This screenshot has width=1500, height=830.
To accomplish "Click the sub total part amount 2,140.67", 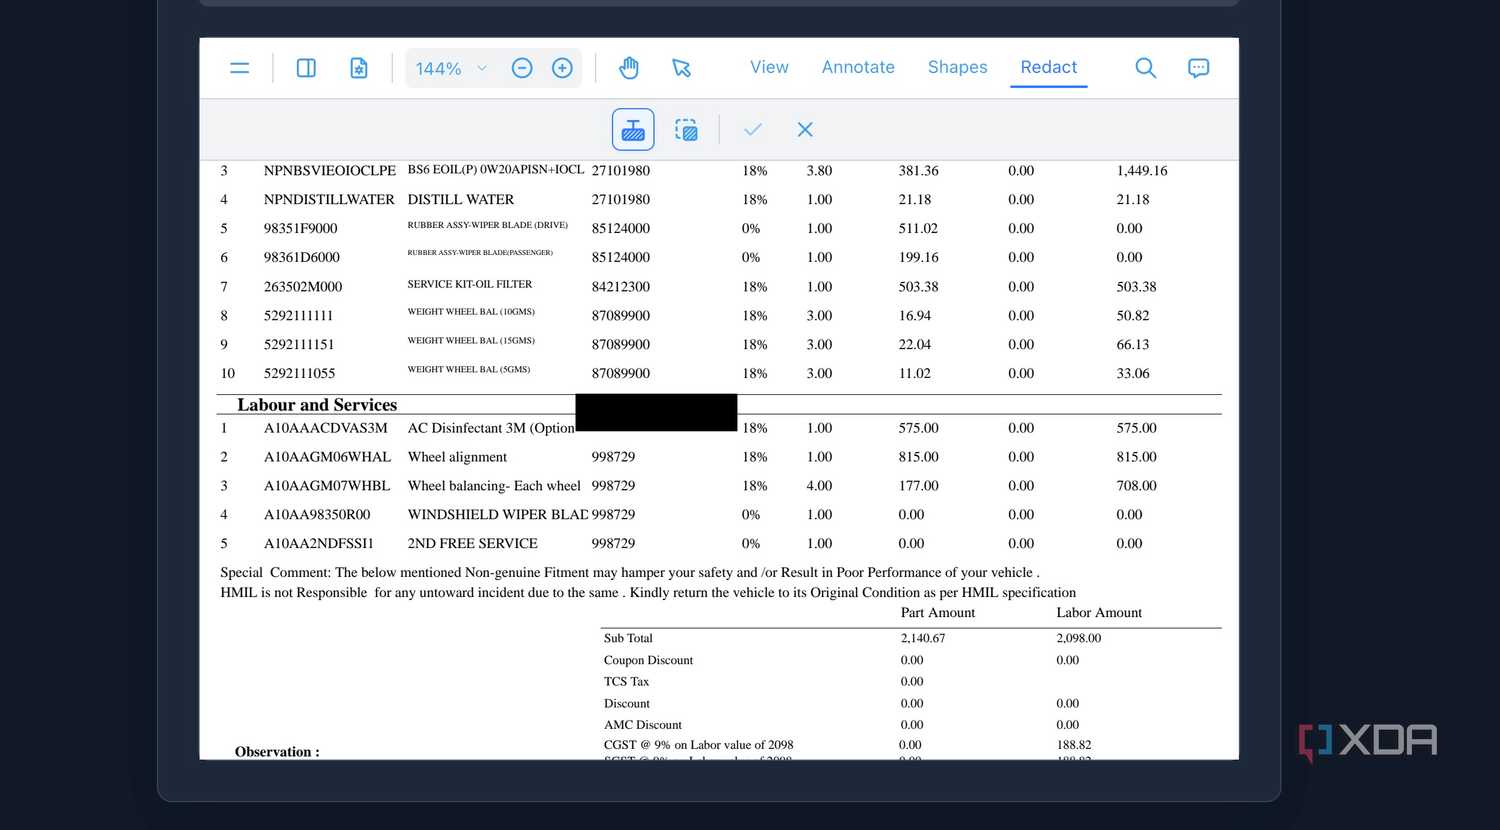I will [x=923, y=638].
